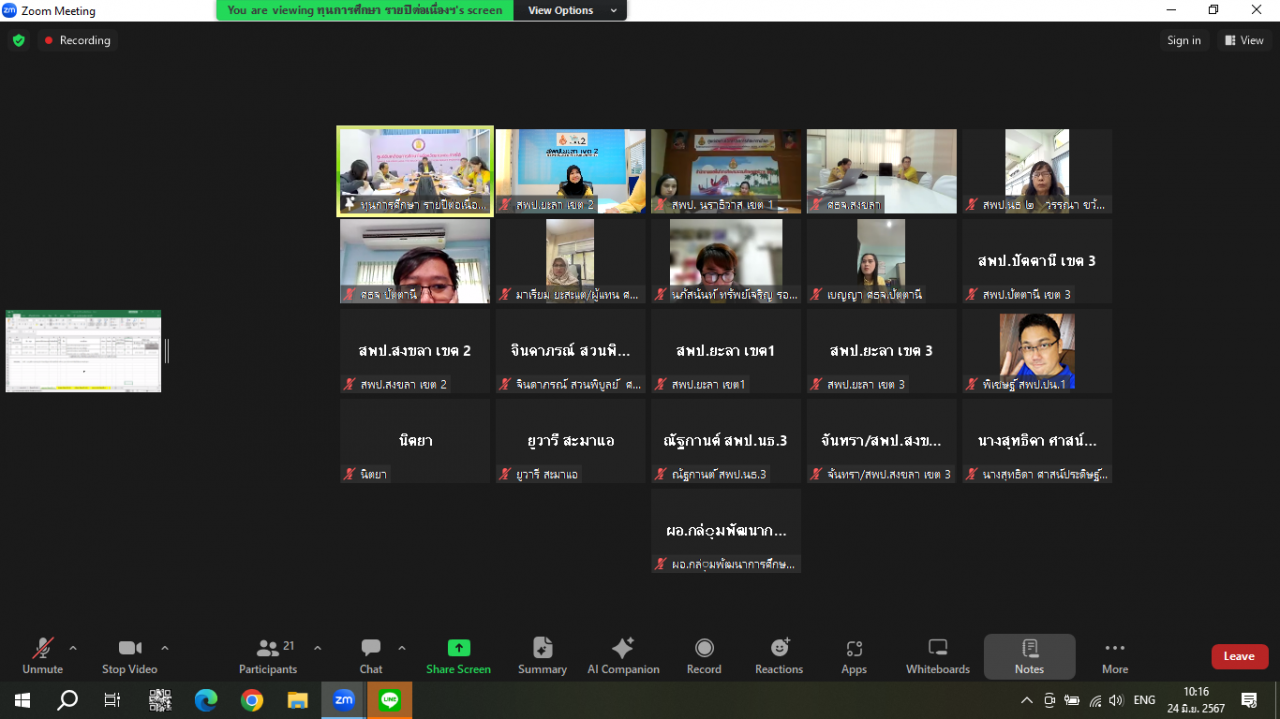Show hidden system tray icons
Image resolution: width=1280 pixels, height=719 pixels.
1026,700
